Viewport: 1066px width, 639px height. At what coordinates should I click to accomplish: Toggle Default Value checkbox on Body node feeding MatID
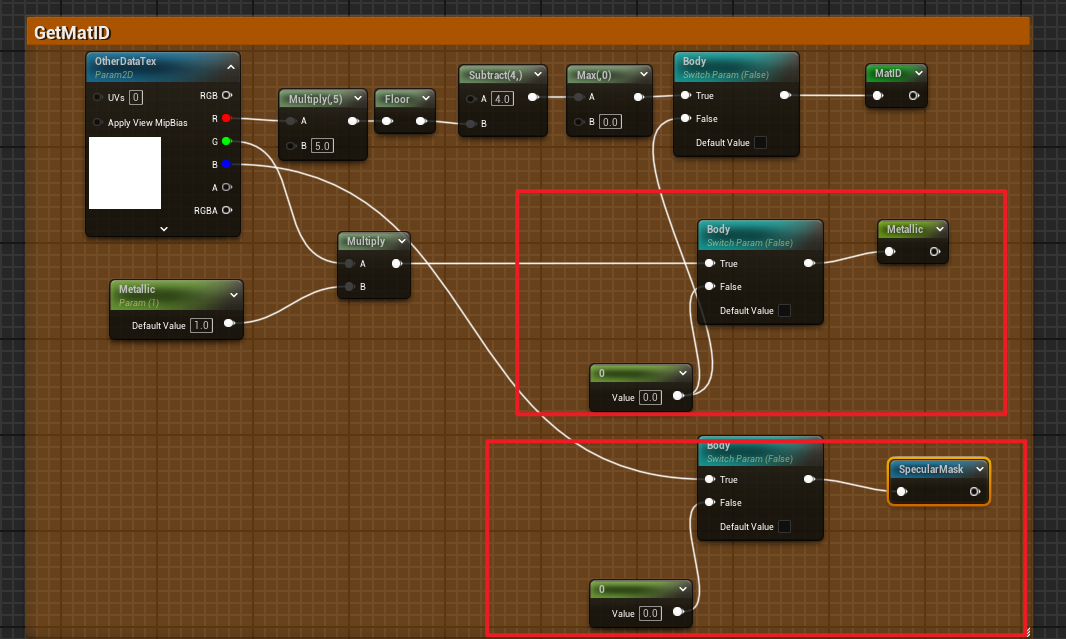760,143
